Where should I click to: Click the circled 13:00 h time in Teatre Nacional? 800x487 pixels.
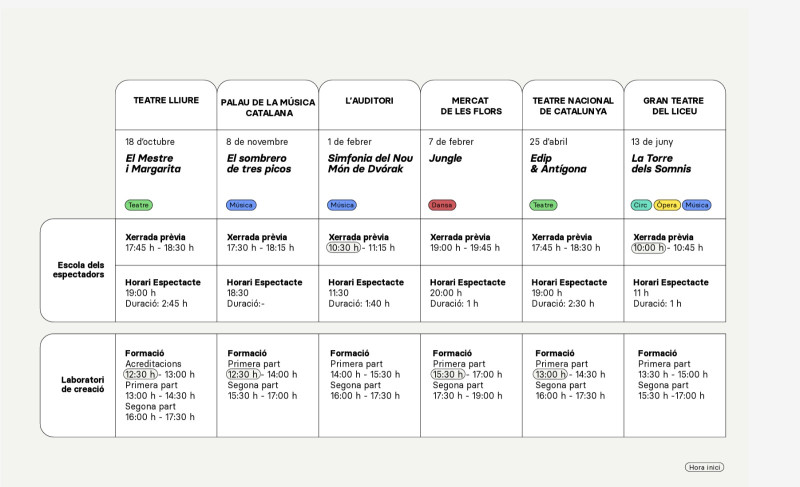(550, 375)
